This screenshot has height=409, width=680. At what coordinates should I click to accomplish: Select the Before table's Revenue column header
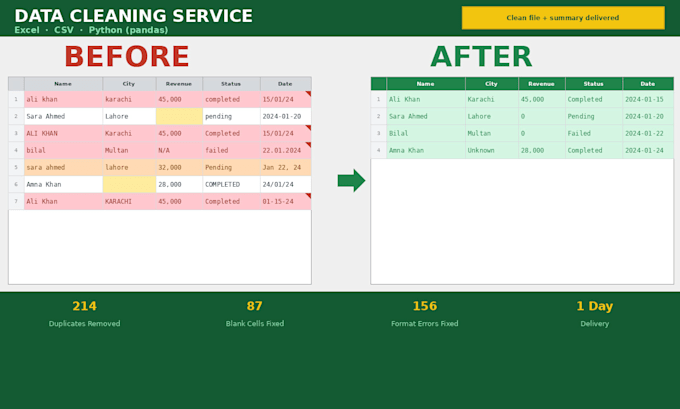[179, 84]
